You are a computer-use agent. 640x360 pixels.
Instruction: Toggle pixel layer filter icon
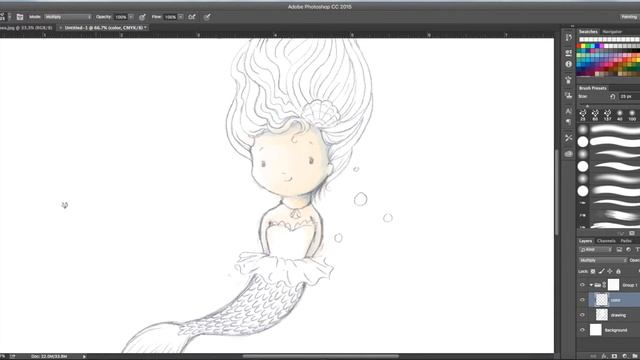tap(619, 250)
